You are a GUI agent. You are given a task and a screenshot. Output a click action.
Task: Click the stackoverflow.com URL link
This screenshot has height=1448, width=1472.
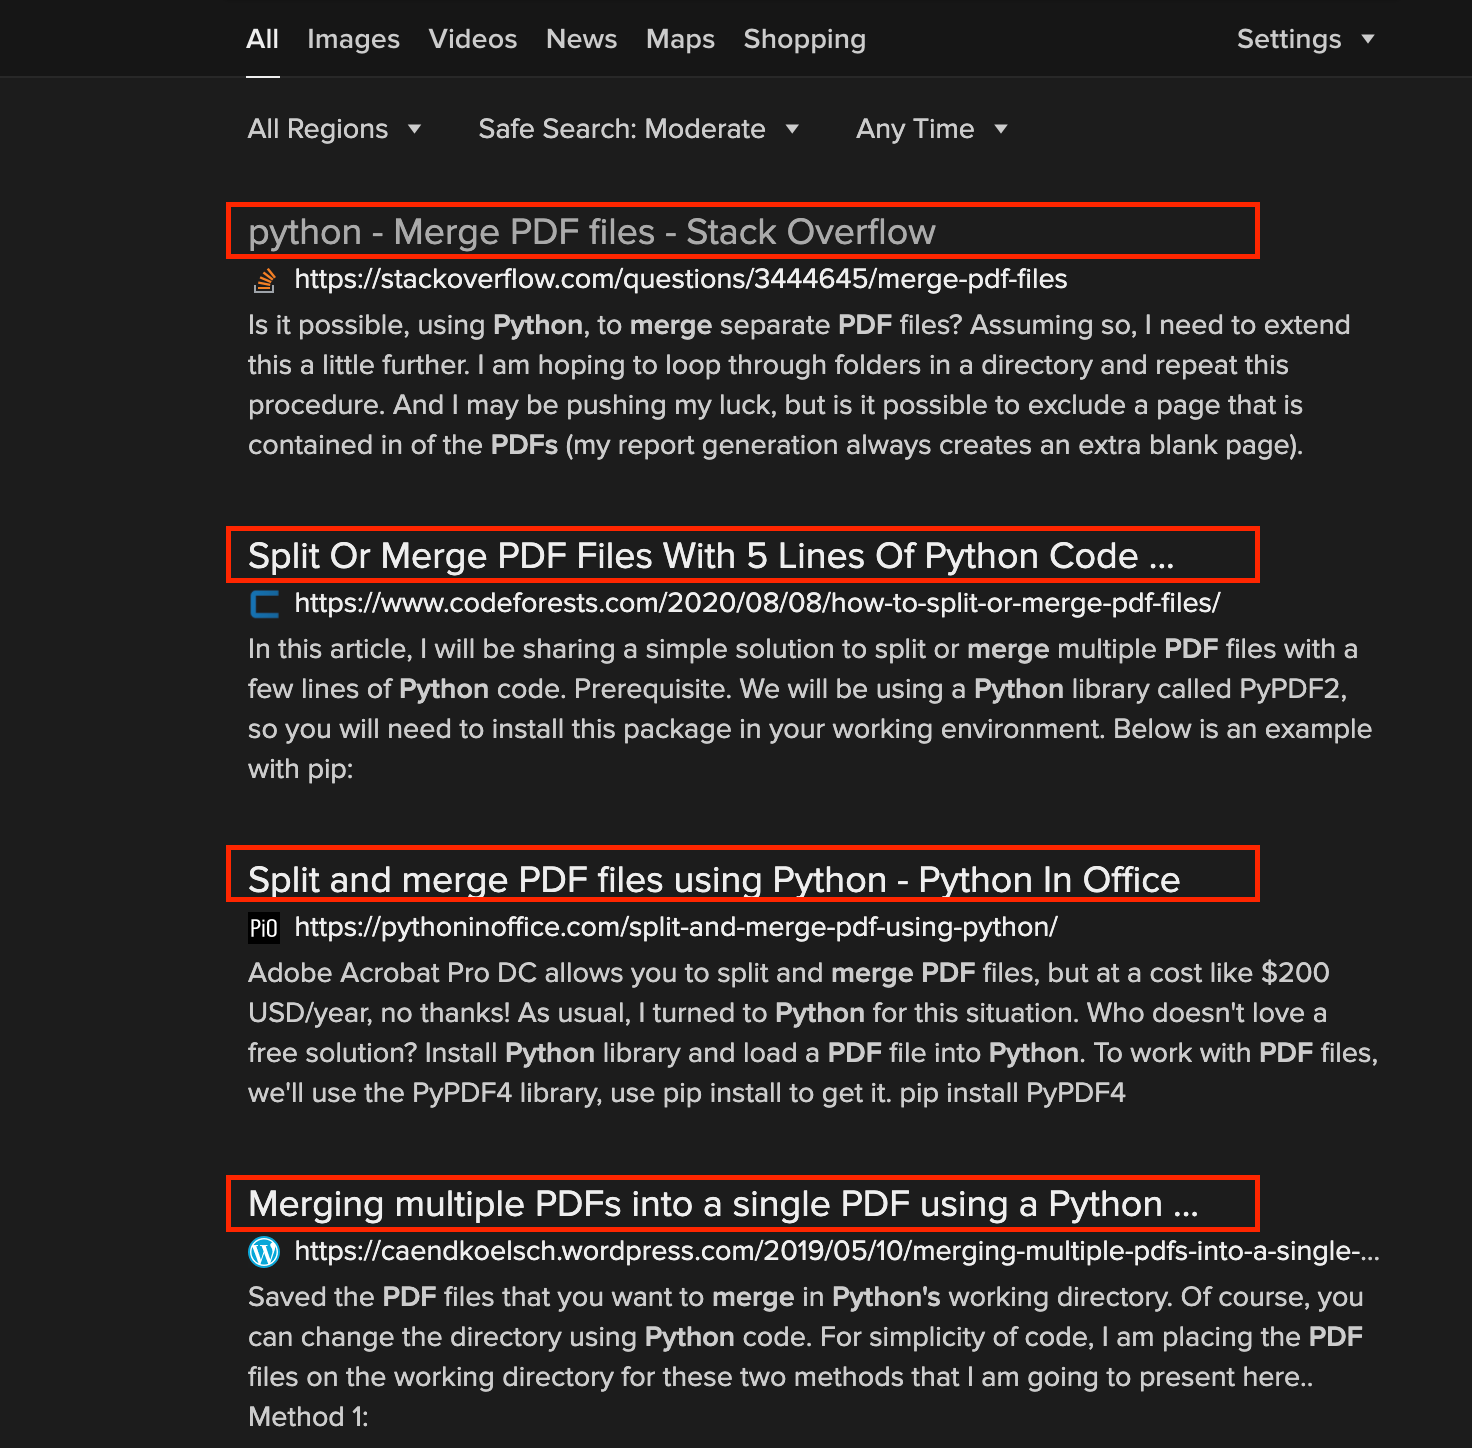tap(680, 279)
